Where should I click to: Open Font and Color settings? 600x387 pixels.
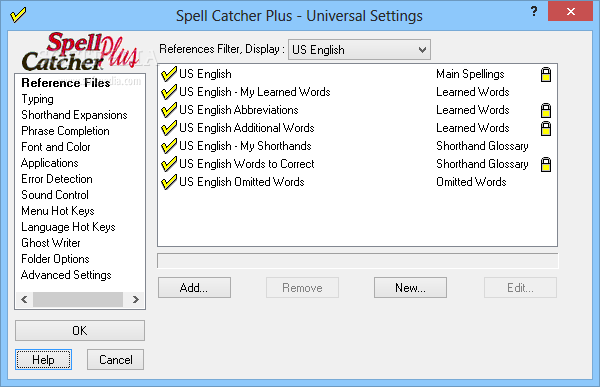click(56, 147)
